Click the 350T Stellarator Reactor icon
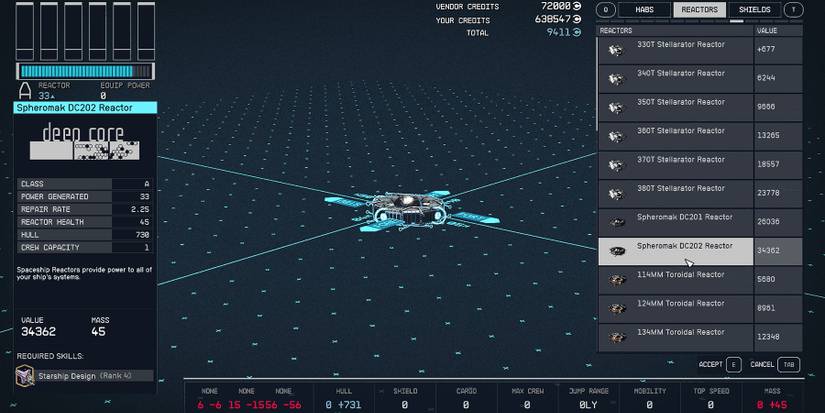 [x=616, y=108]
